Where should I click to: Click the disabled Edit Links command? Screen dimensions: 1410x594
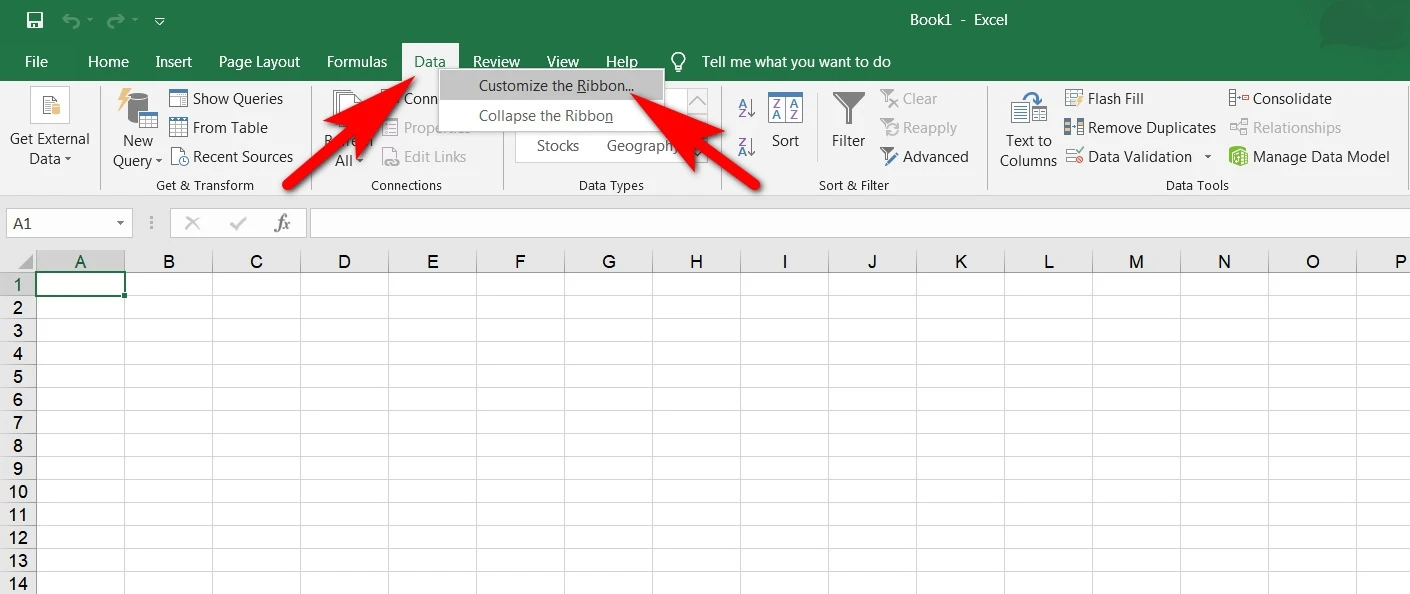pos(424,157)
